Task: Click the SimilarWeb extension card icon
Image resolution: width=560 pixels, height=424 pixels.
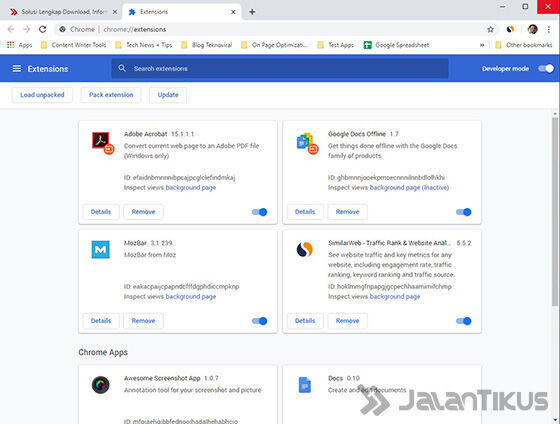Action: click(x=305, y=249)
